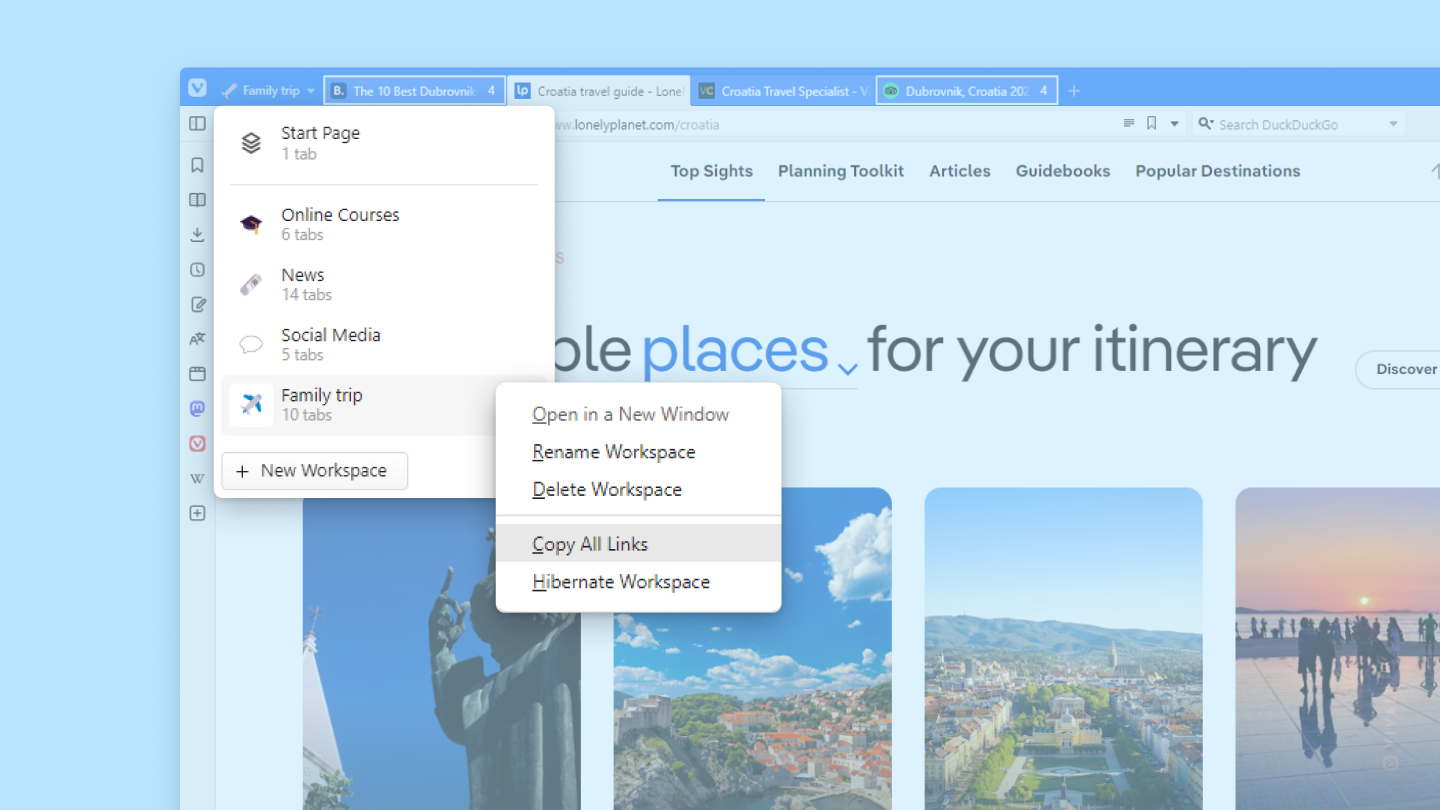The height and width of the screenshot is (810, 1440).
Task: Choose Open in a New Window
Action: click(x=638, y=414)
